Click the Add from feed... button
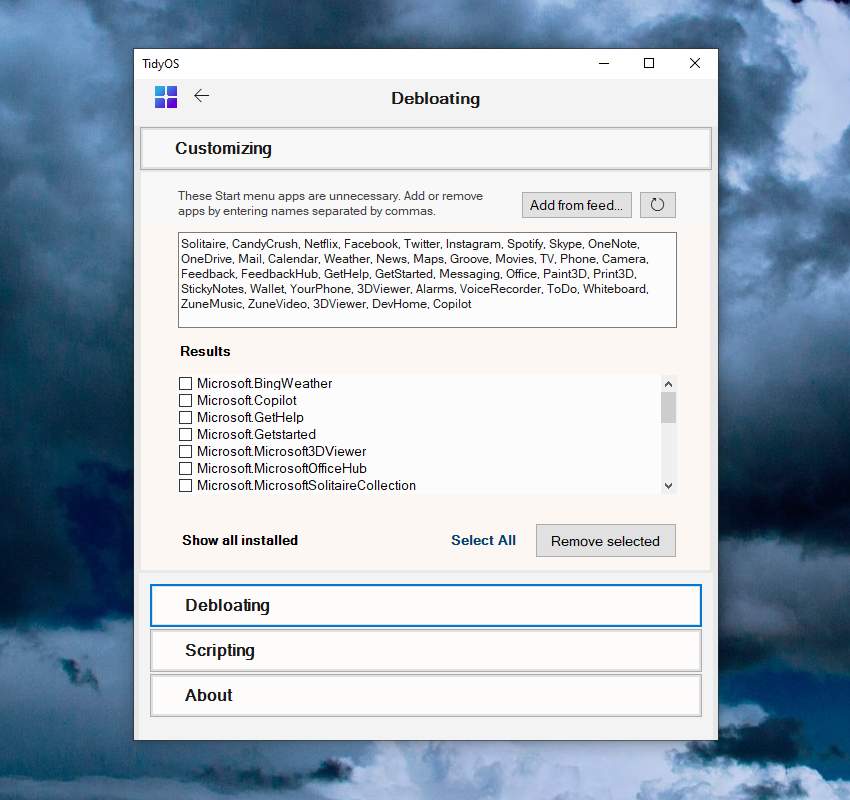 [577, 205]
